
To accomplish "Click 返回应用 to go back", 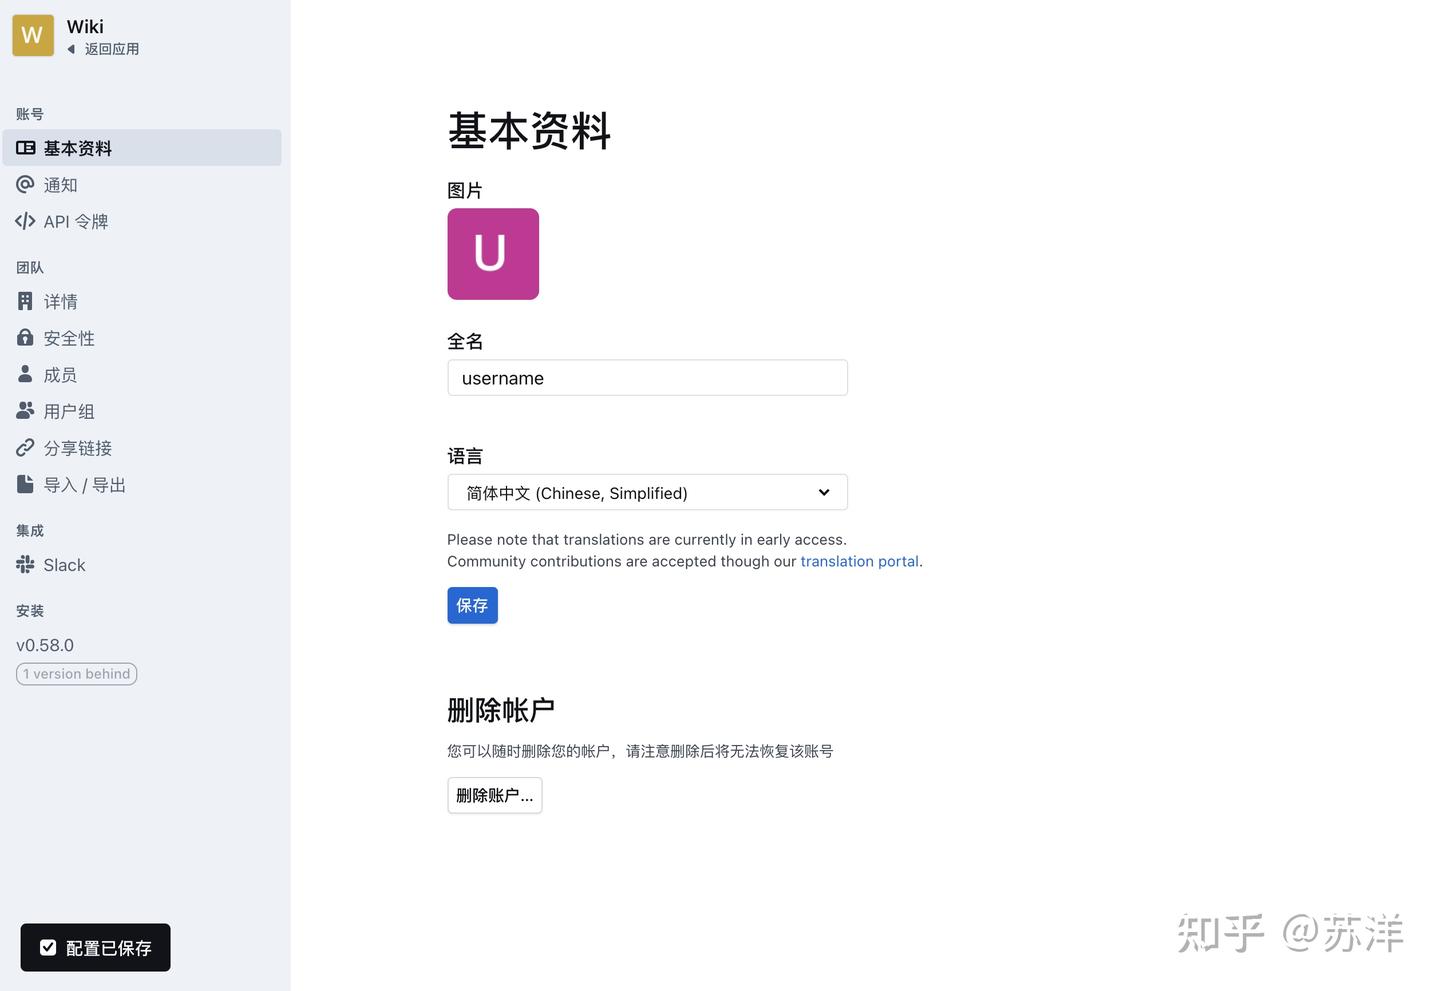I will [x=110, y=48].
